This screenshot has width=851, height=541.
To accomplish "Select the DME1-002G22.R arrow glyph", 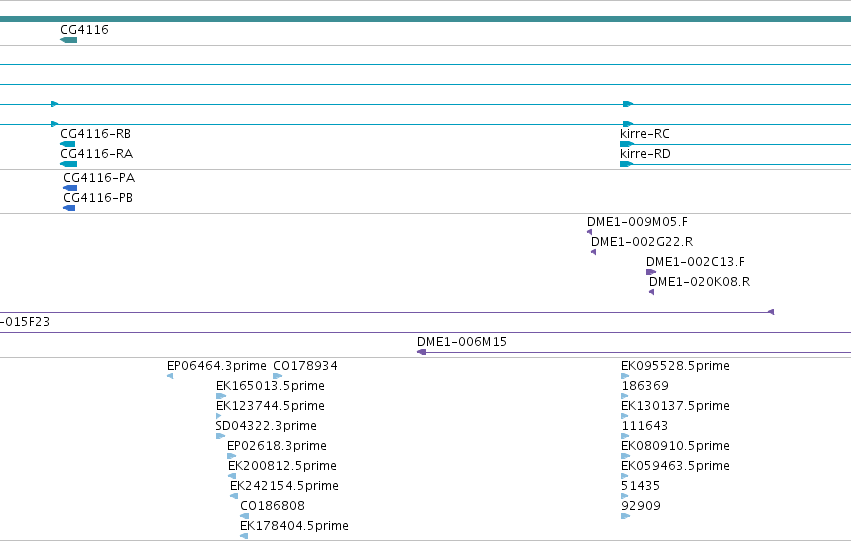I will pos(593,252).
